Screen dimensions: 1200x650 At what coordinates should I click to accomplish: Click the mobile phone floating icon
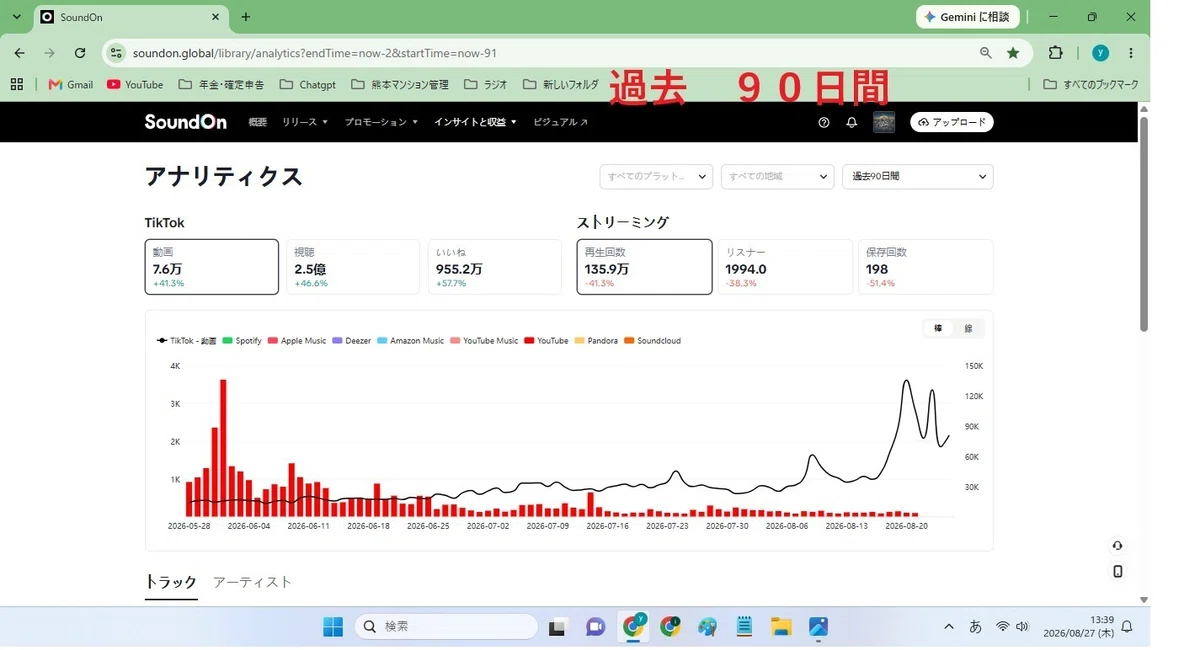(1117, 572)
